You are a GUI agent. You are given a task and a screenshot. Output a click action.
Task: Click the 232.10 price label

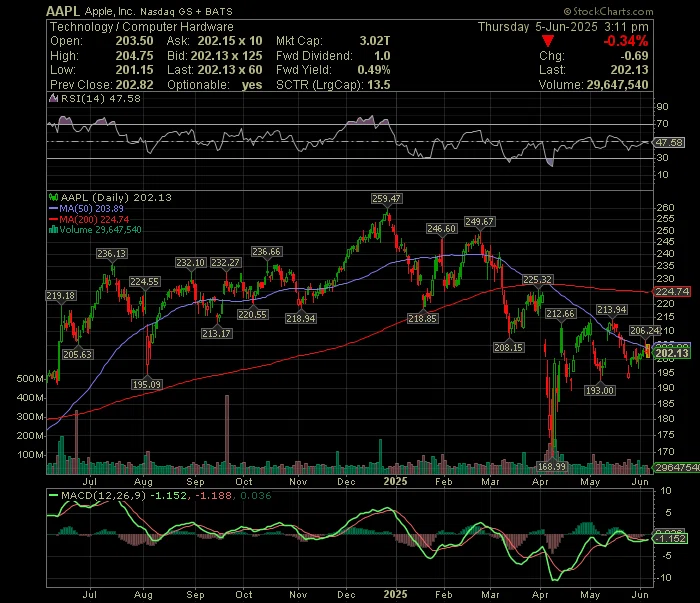[x=190, y=262]
